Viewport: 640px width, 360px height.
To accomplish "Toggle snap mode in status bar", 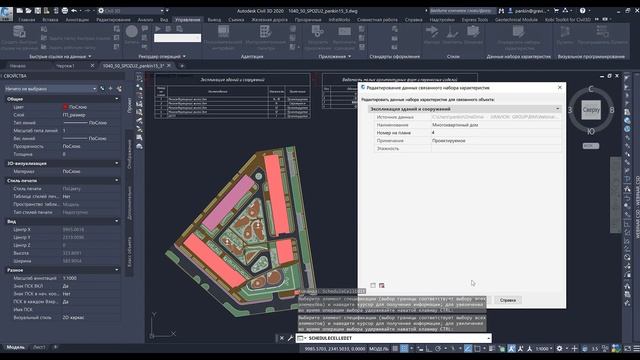I will coord(404,349).
